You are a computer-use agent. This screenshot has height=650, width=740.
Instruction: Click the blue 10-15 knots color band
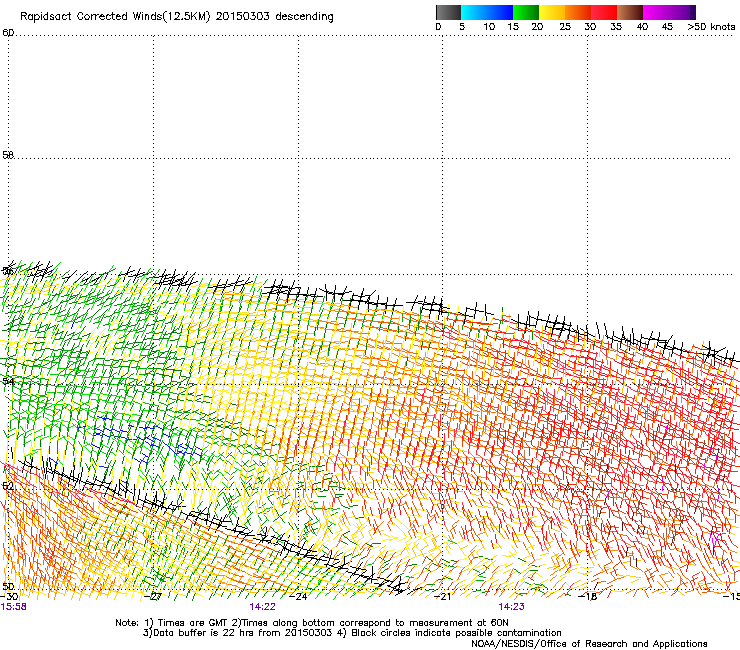point(500,12)
